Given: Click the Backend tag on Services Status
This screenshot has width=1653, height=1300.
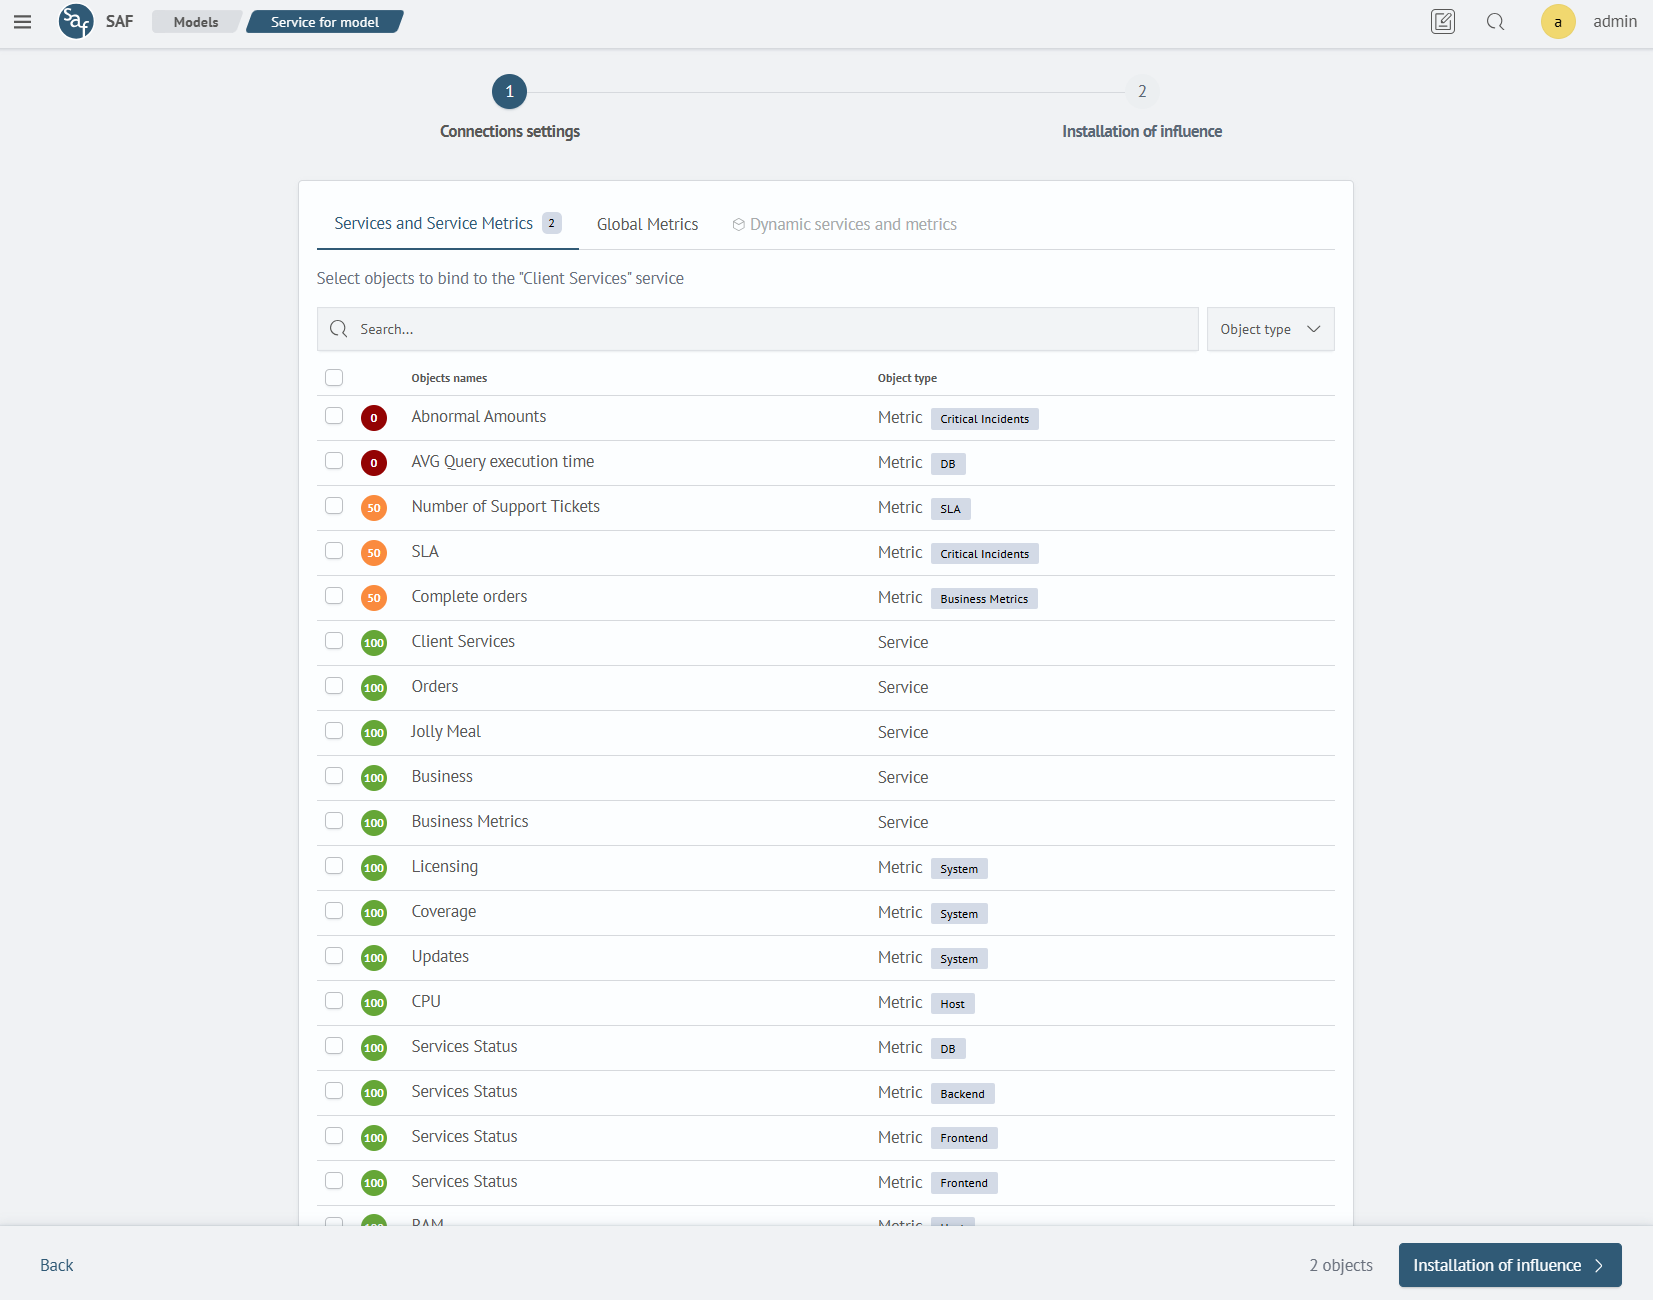Looking at the screenshot, I should (962, 1094).
